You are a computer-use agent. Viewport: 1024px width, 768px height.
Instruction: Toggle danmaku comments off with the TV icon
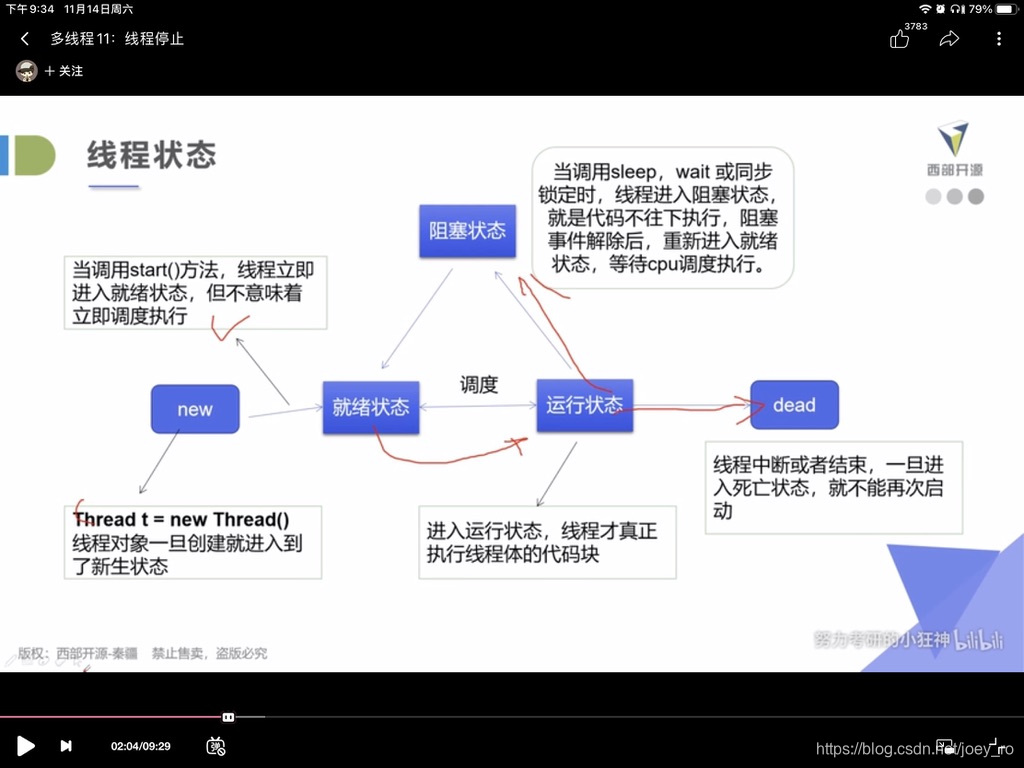pyautogui.click(x=215, y=746)
